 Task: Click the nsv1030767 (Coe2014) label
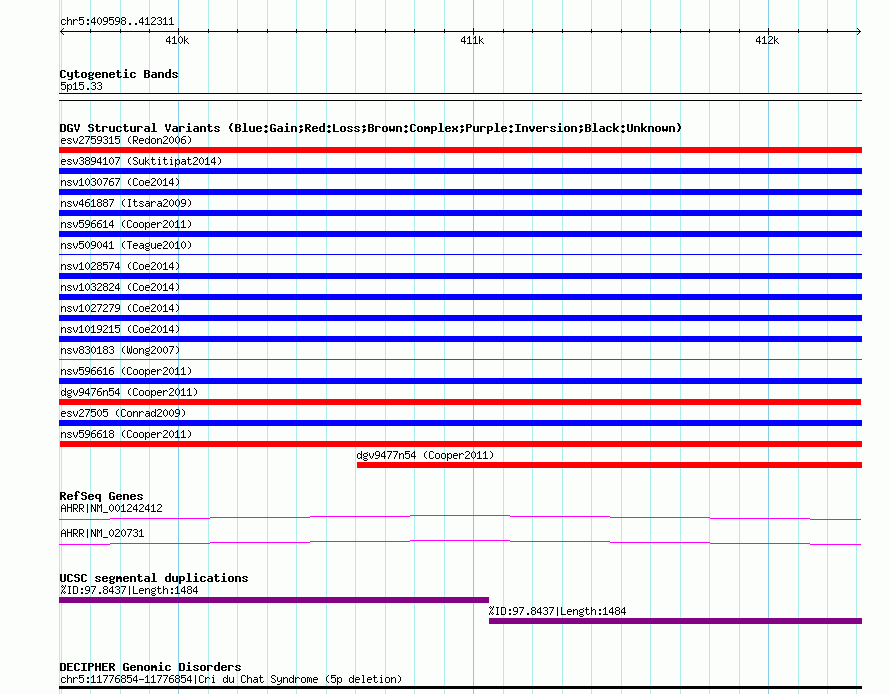(x=120, y=182)
